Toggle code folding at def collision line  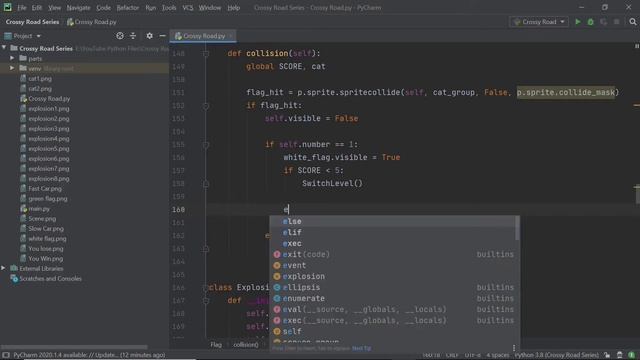pyautogui.click(x=206, y=53)
